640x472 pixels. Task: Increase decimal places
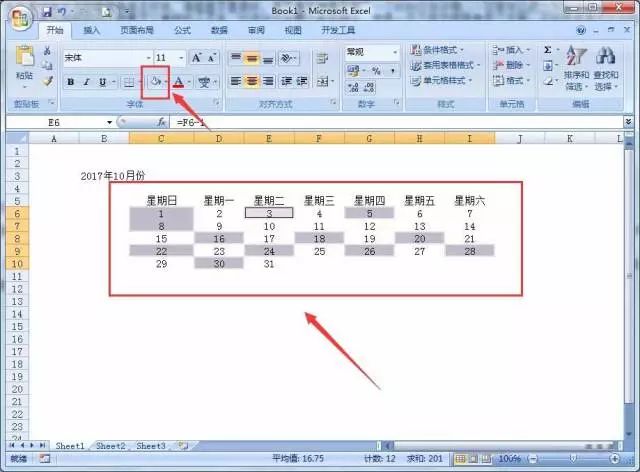pyautogui.click(x=353, y=87)
